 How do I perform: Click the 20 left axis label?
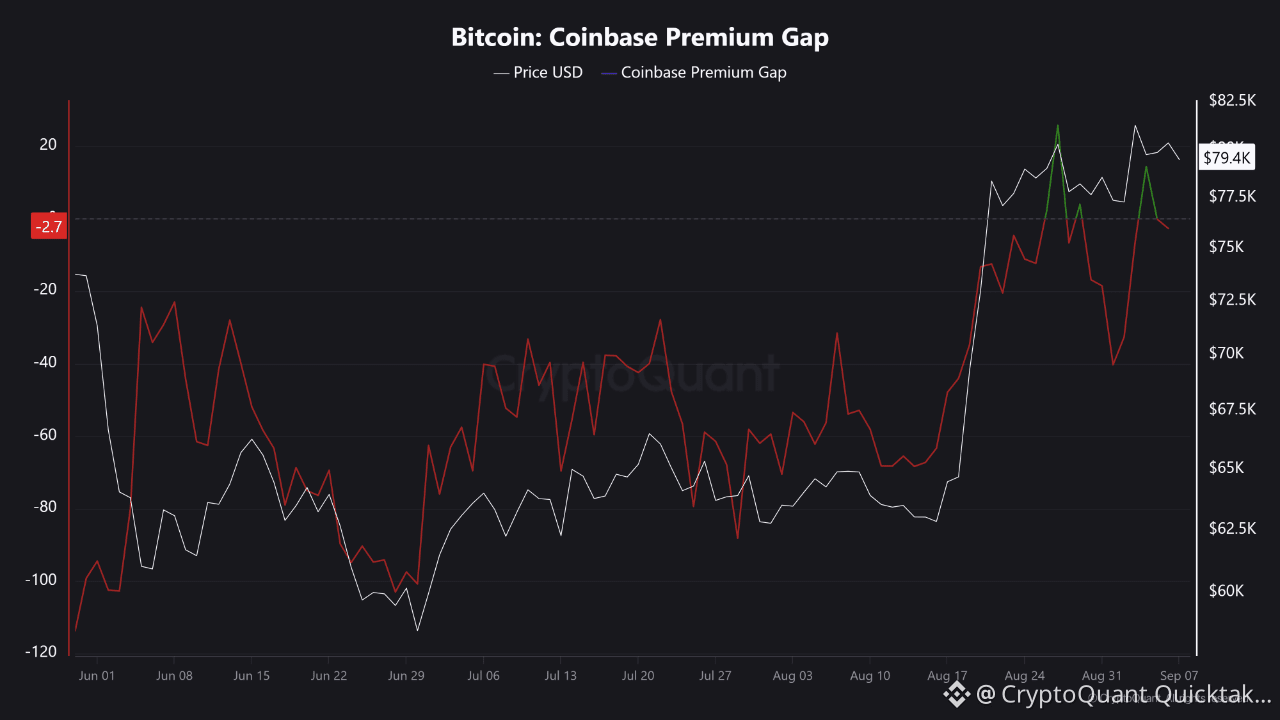click(48, 145)
